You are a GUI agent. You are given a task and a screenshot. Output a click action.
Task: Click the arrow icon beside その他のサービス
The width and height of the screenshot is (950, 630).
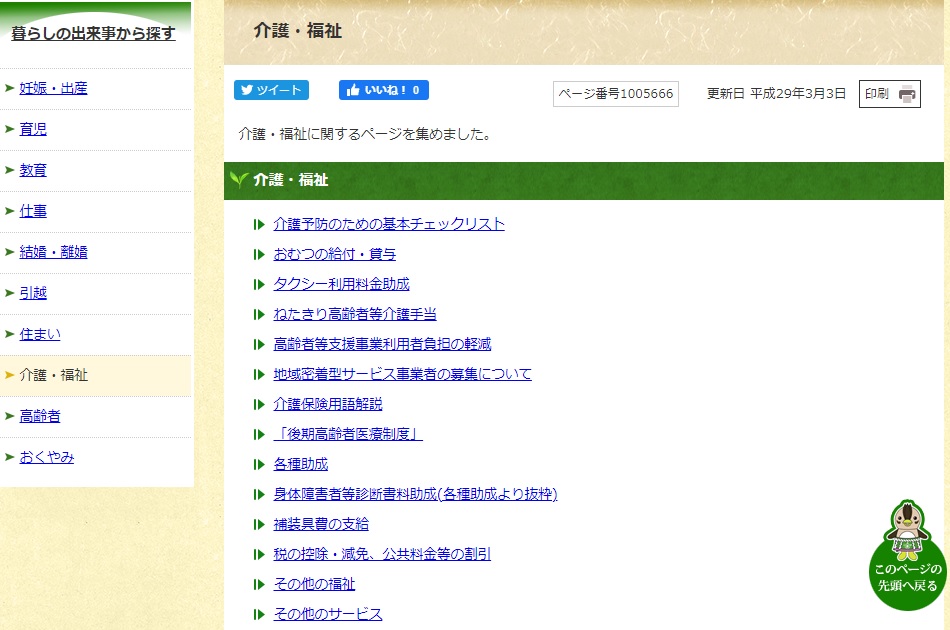(x=259, y=614)
